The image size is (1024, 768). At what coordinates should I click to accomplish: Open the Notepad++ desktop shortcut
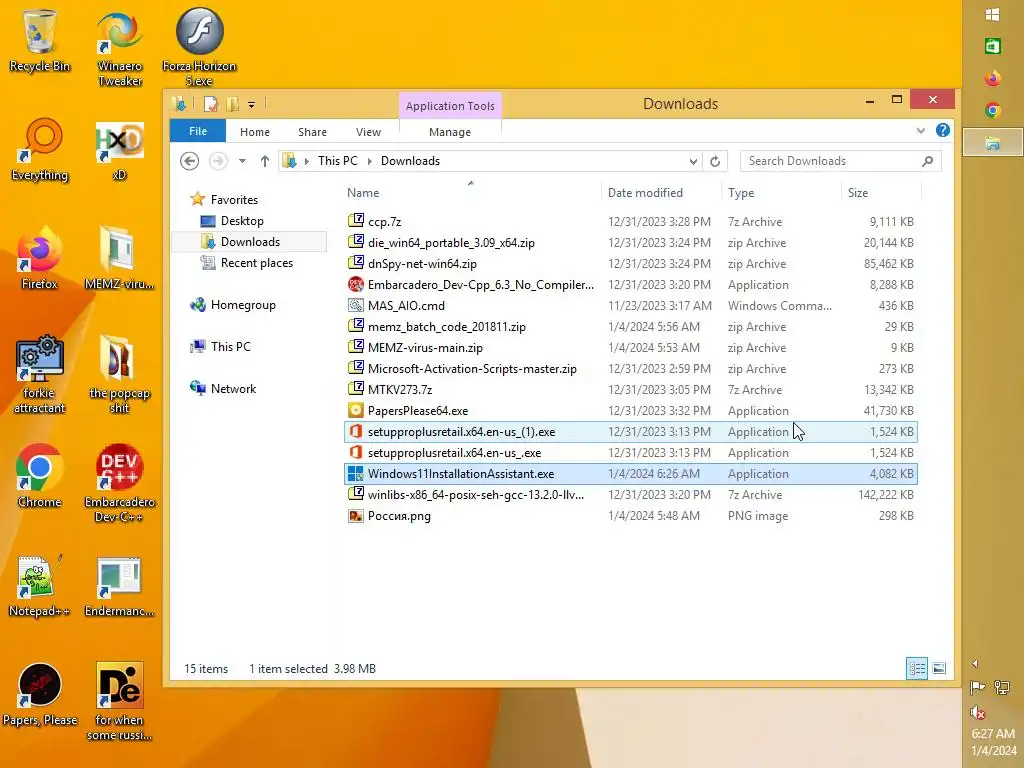coord(39,586)
